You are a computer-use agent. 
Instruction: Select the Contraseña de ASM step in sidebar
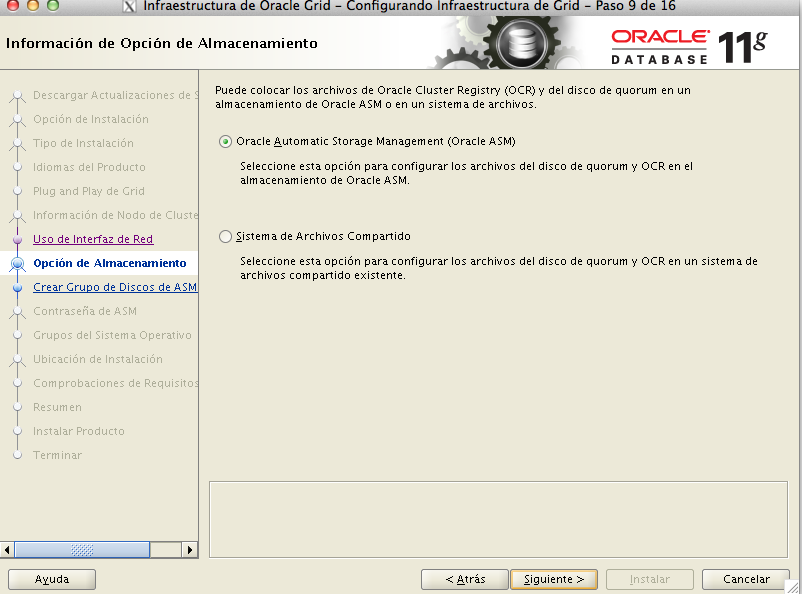pos(85,311)
